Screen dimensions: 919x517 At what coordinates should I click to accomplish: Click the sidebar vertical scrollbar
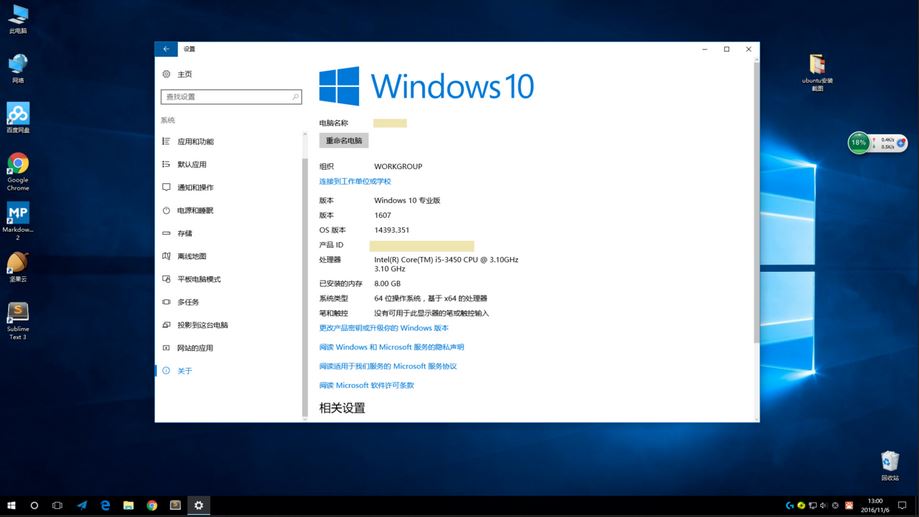(x=305, y=287)
